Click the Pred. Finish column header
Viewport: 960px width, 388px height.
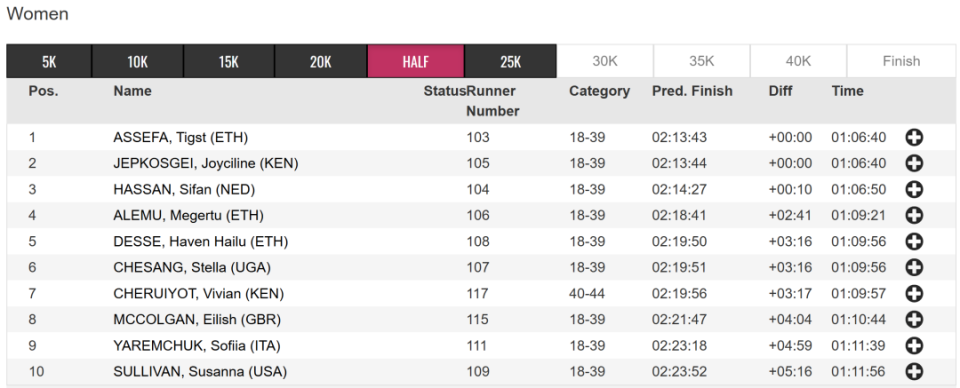[692, 91]
